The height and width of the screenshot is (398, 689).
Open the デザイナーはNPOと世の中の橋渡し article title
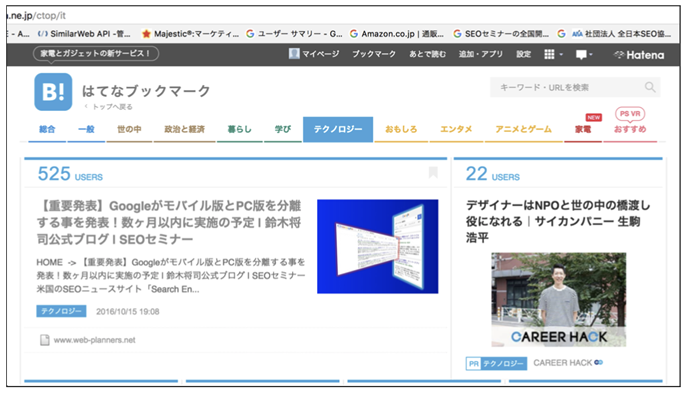[558, 221]
